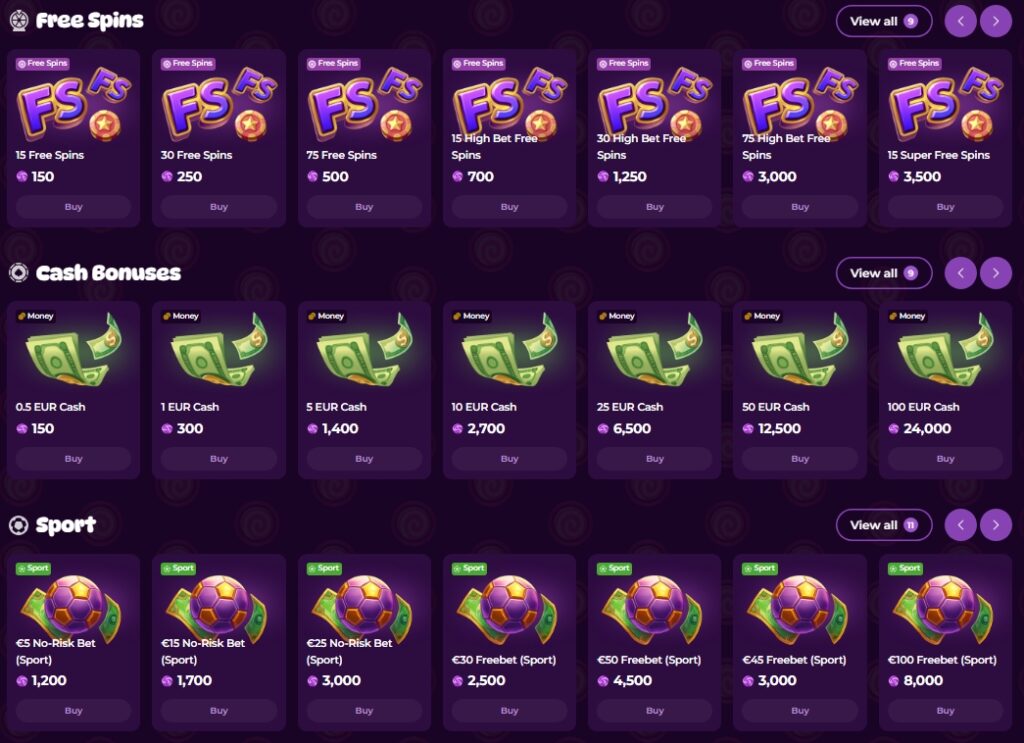This screenshot has width=1024, height=743.
Task: Click the €30 Freebet football image
Action: [509, 609]
